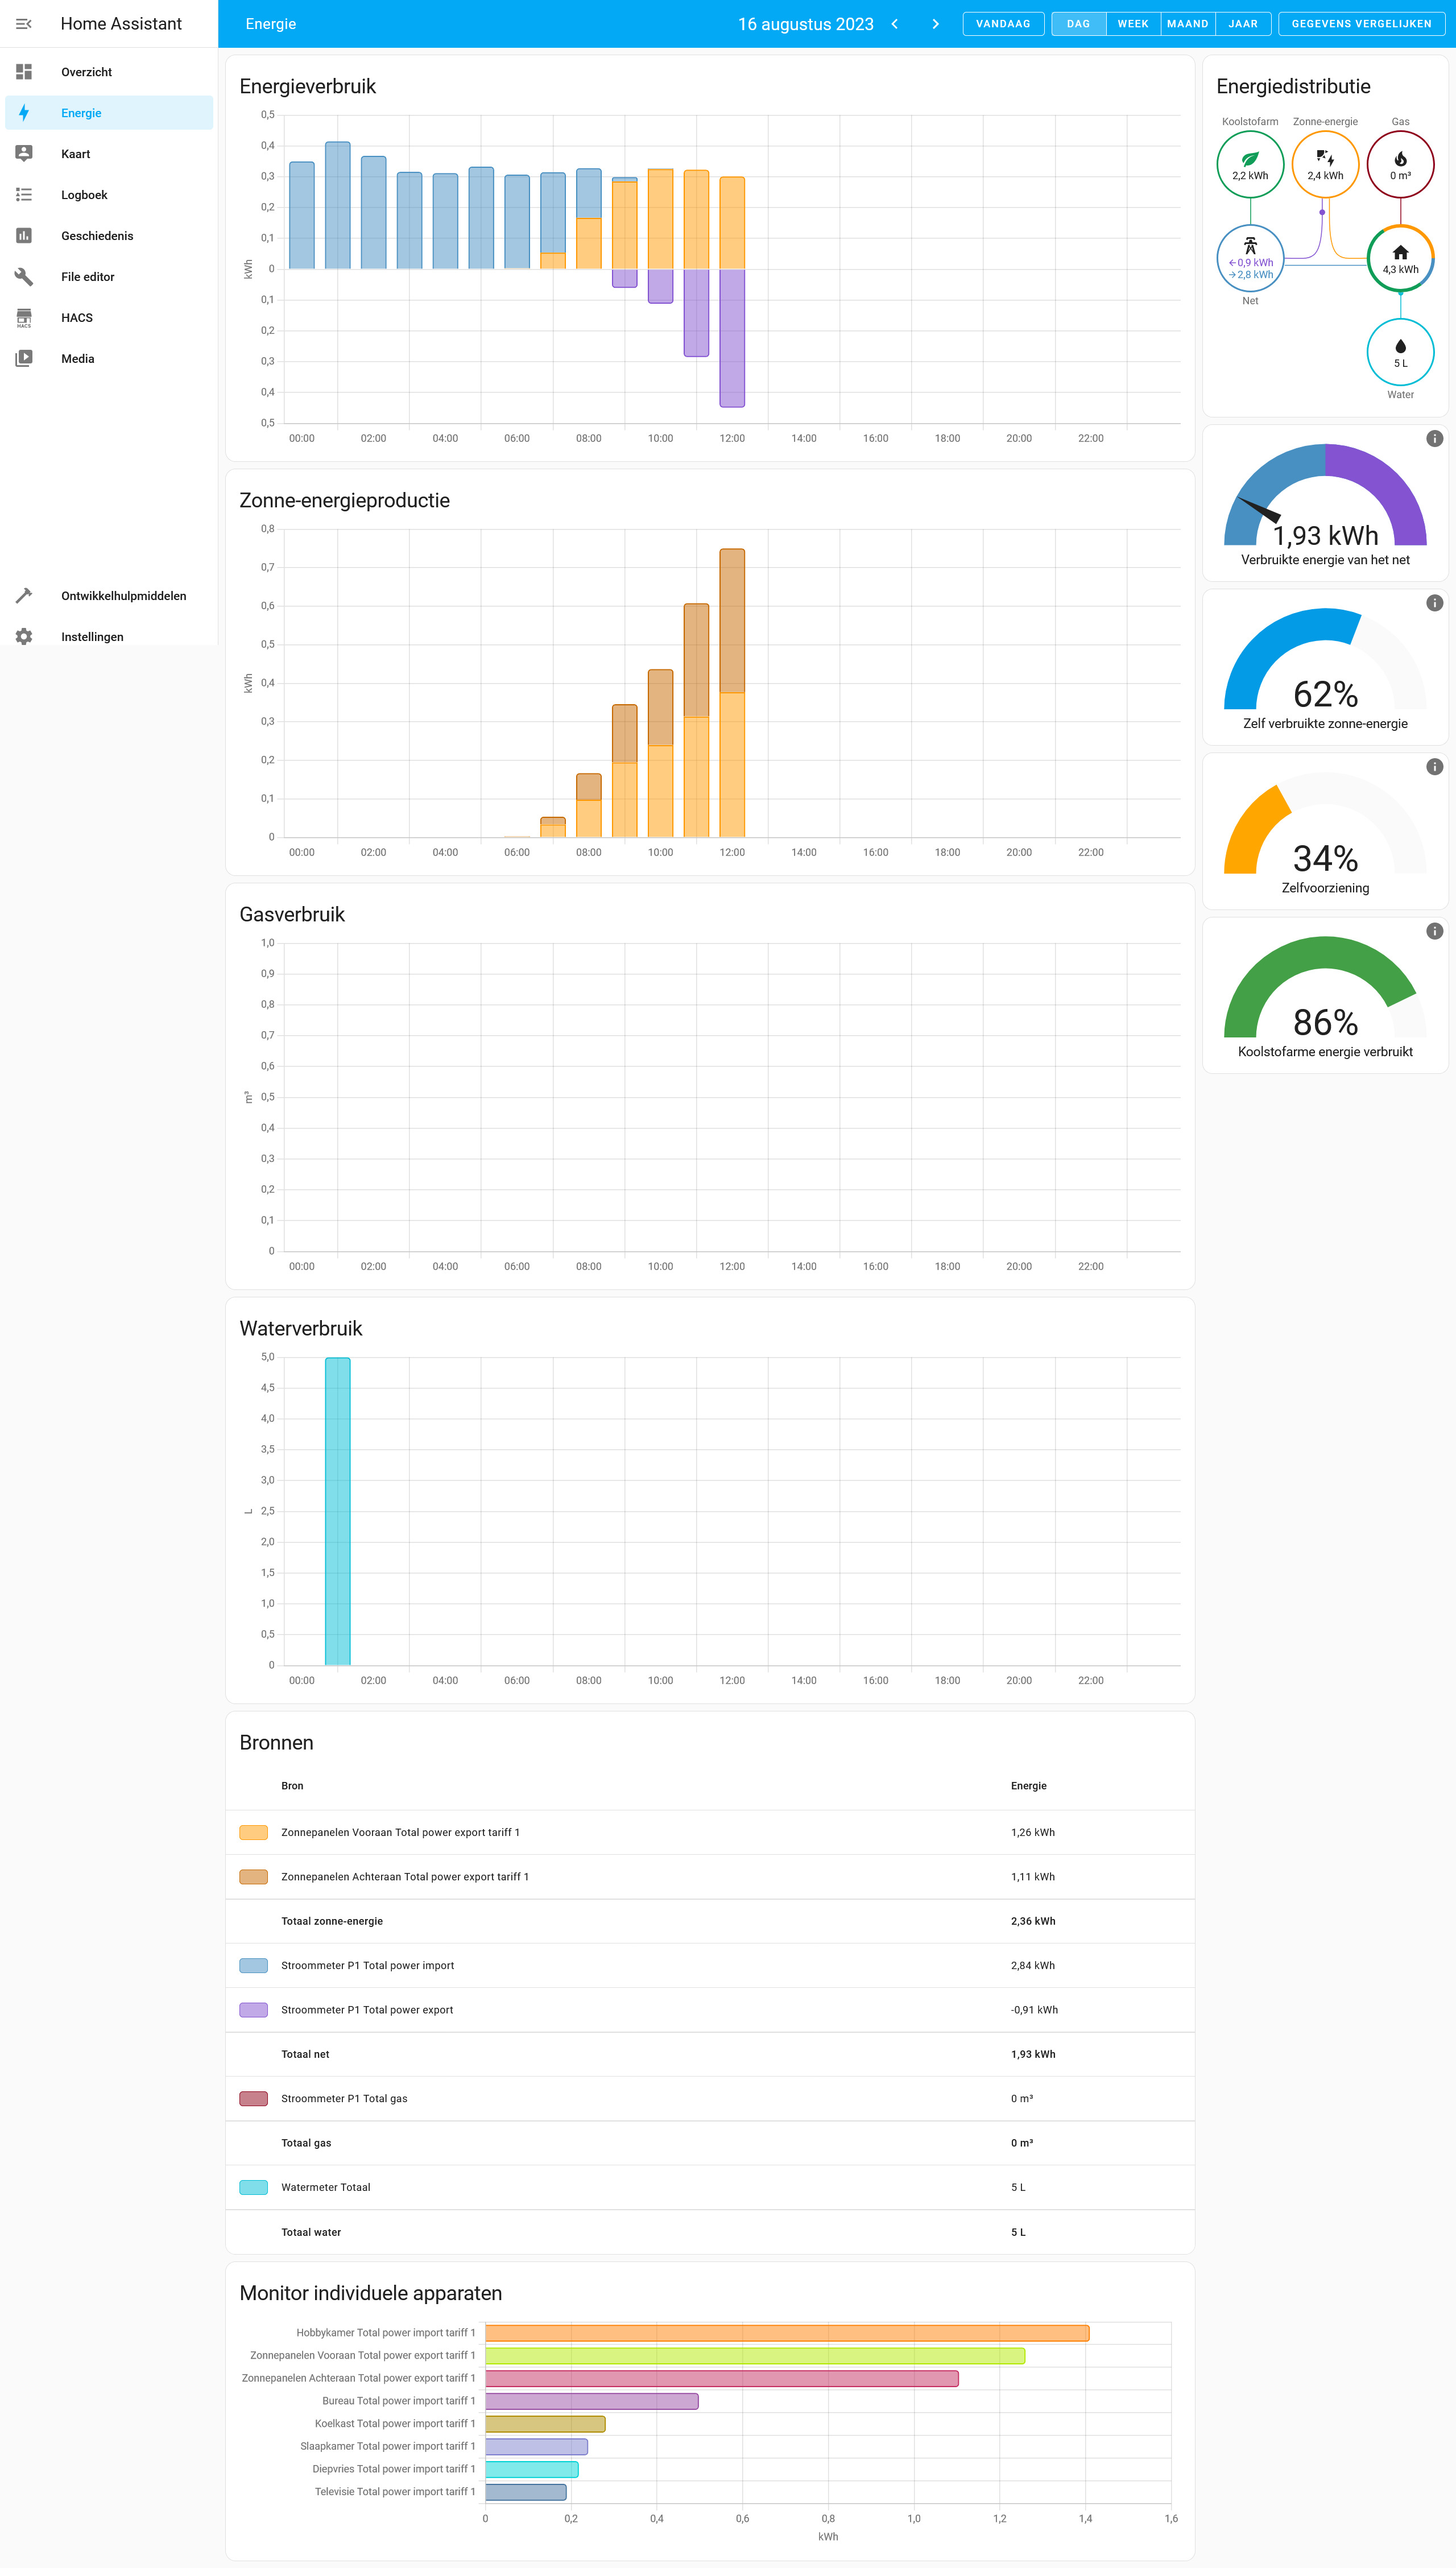This screenshot has height=2568, width=1456.
Task: Click the Kaart map icon
Action: click(x=24, y=154)
